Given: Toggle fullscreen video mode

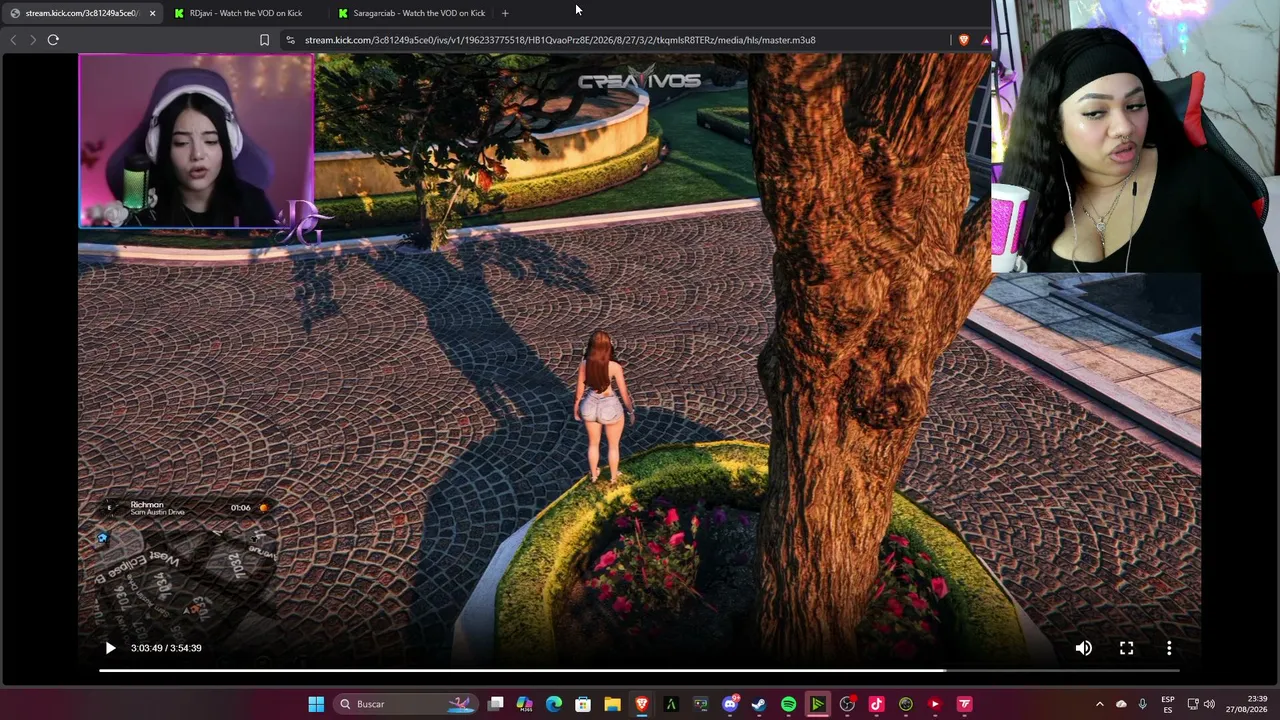Looking at the screenshot, I should click(x=1126, y=648).
